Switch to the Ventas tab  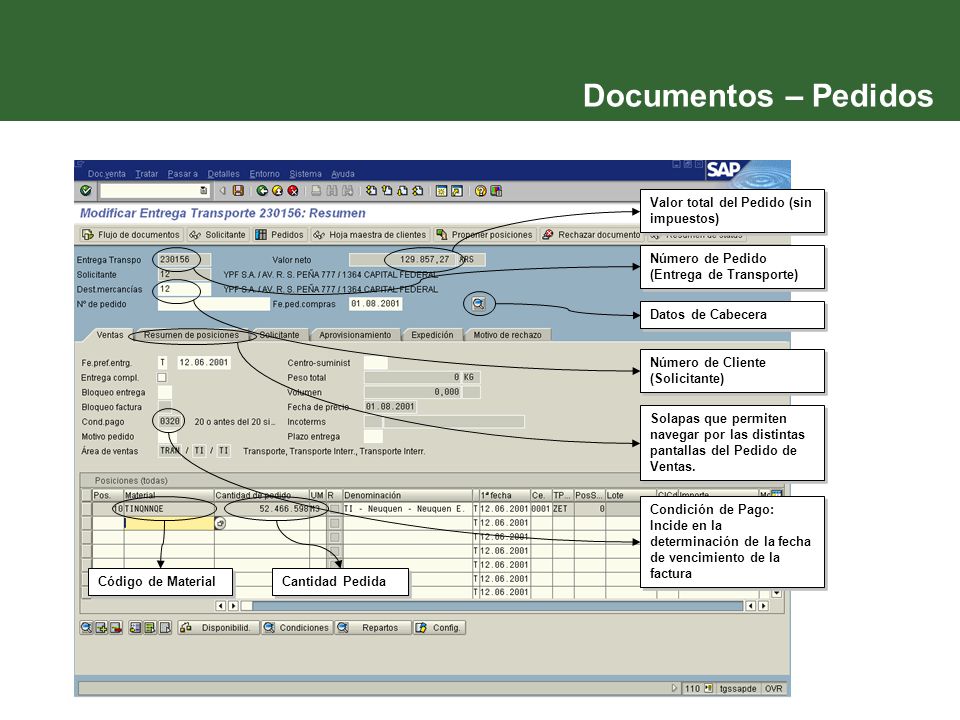coord(110,335)
